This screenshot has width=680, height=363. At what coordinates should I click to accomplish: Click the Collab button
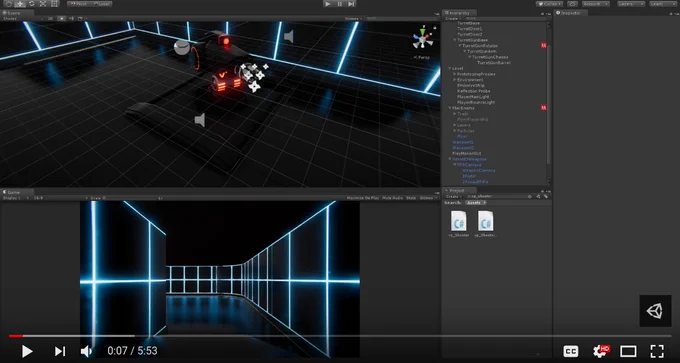pos(549,4)
